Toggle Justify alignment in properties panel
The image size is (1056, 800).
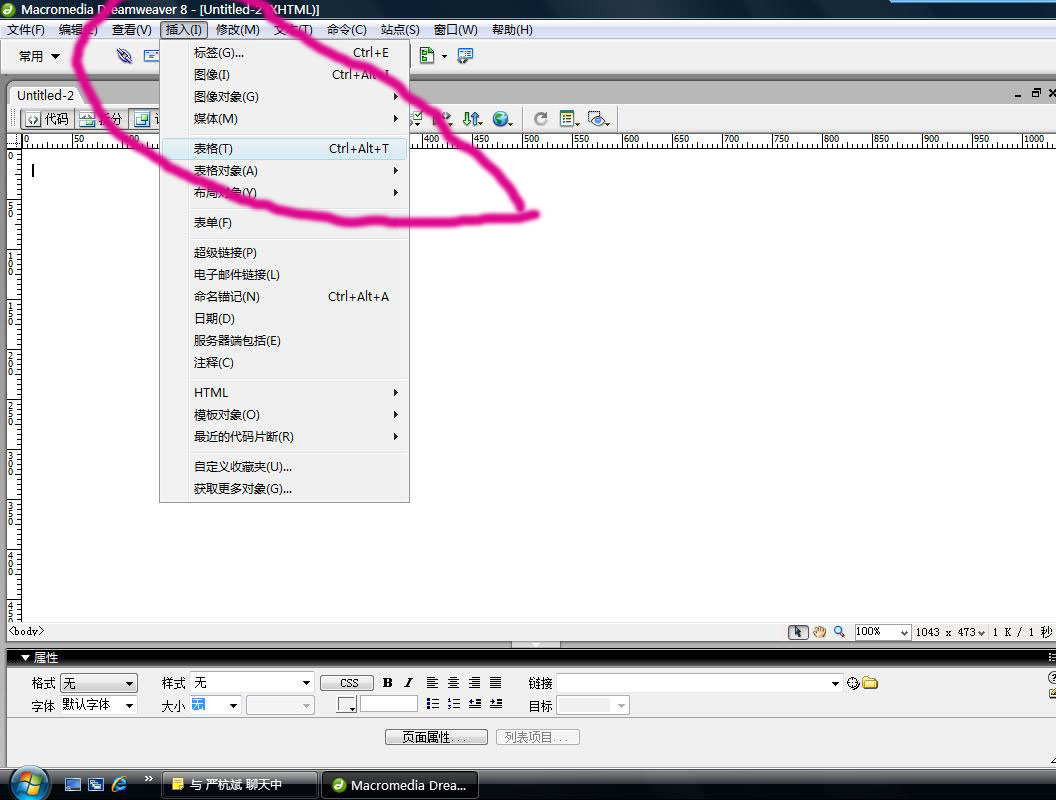coord(496,683)
